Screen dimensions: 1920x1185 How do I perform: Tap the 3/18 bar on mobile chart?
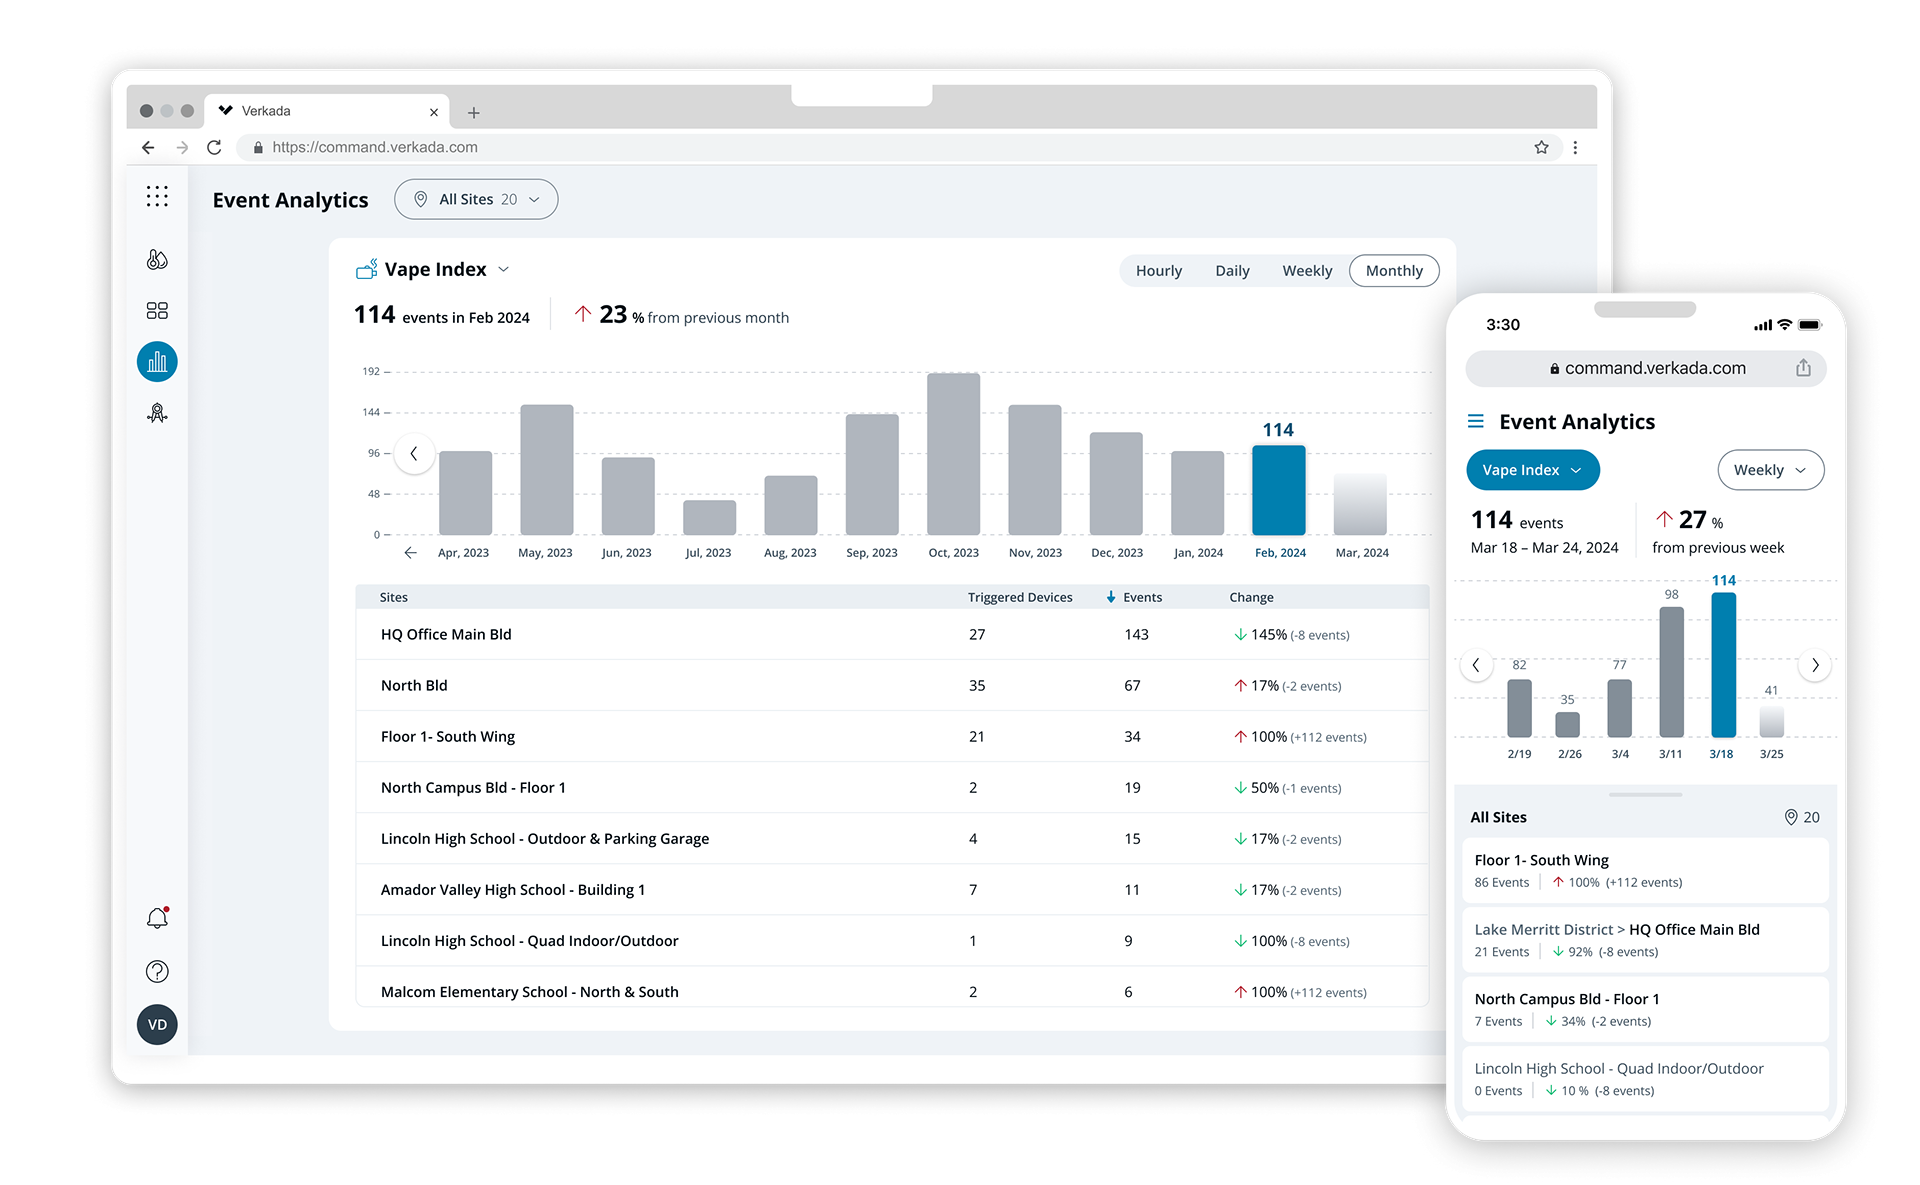coord(1723,665)
